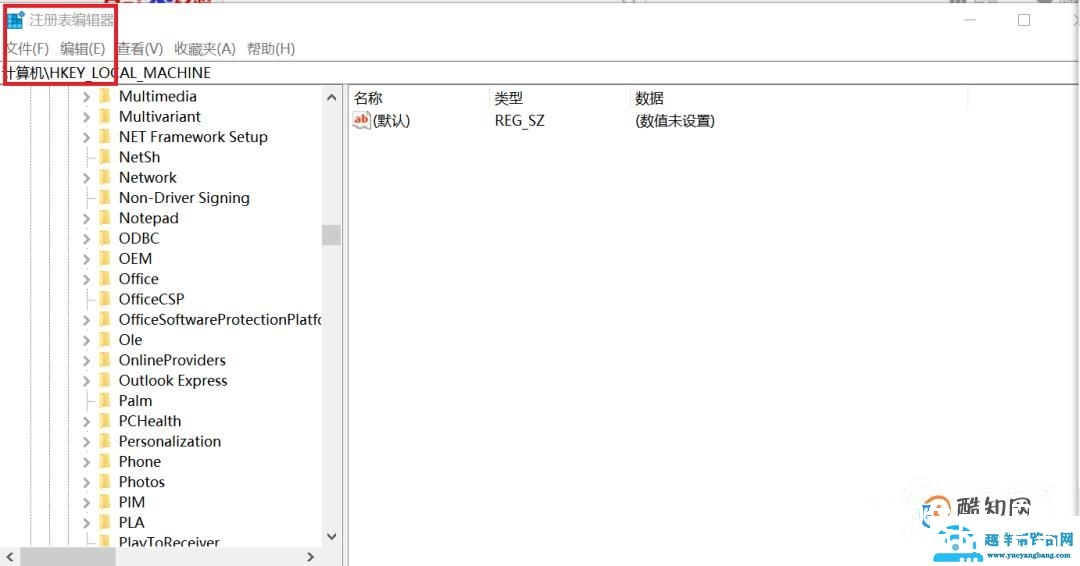The image size is (1080, 566).
Task: Click the PIM folder icon
Action: coord(105,502)
